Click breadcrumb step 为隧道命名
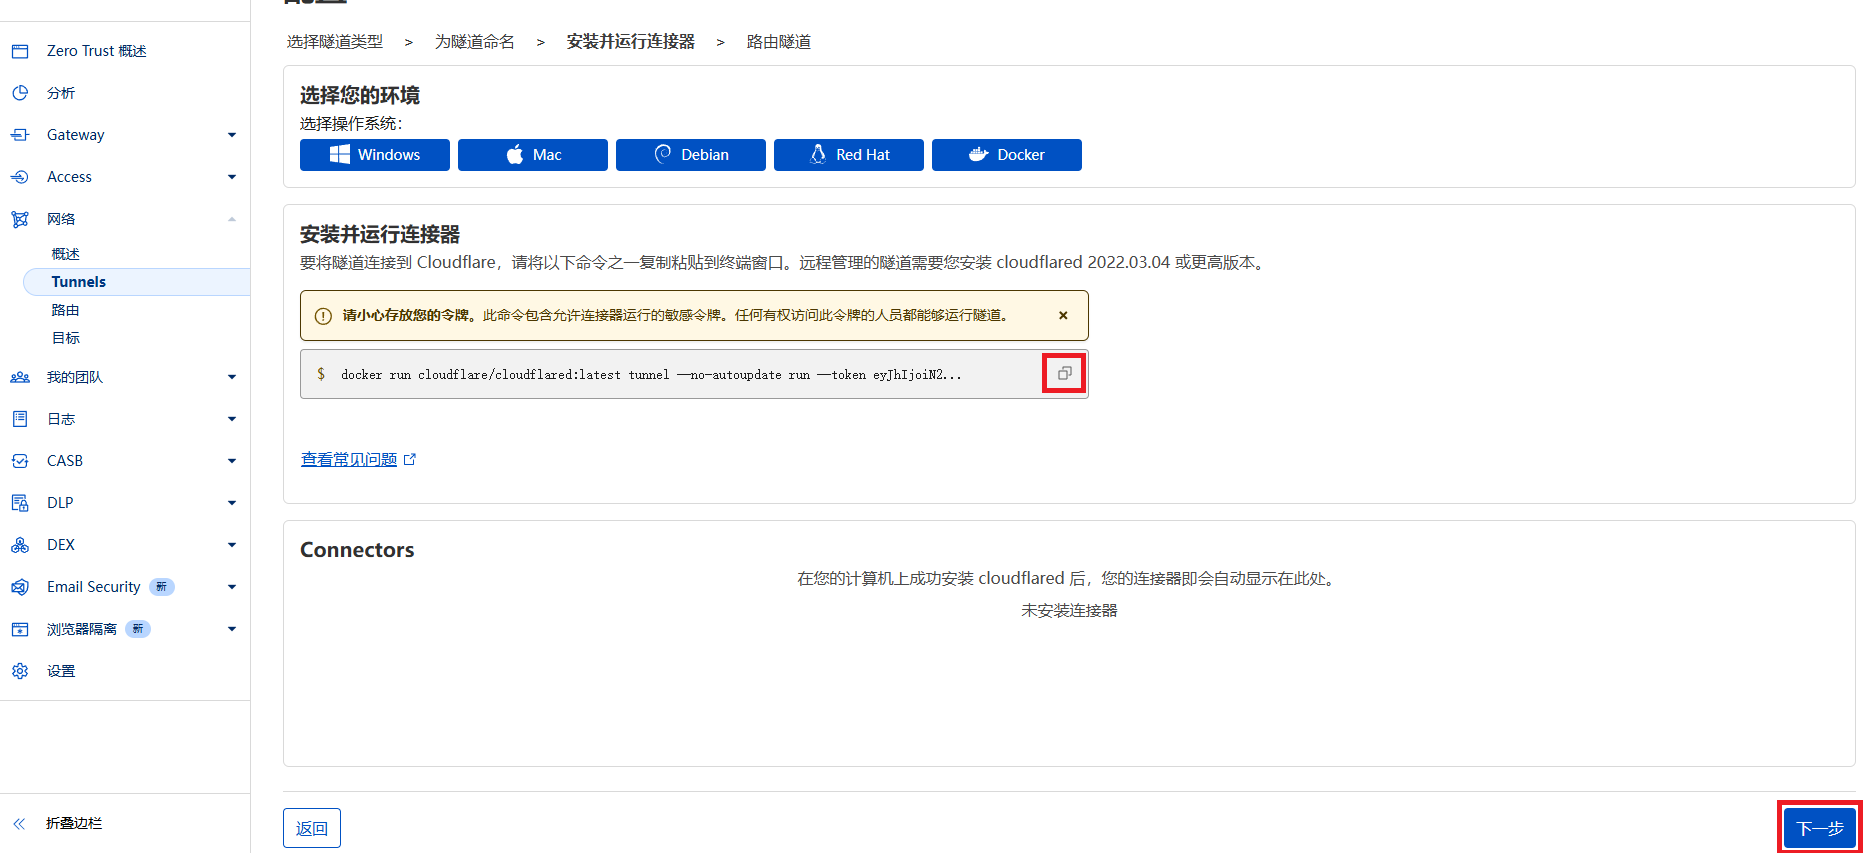The image size is (1865, 853). pyautogui.click(x=475, y=42)
